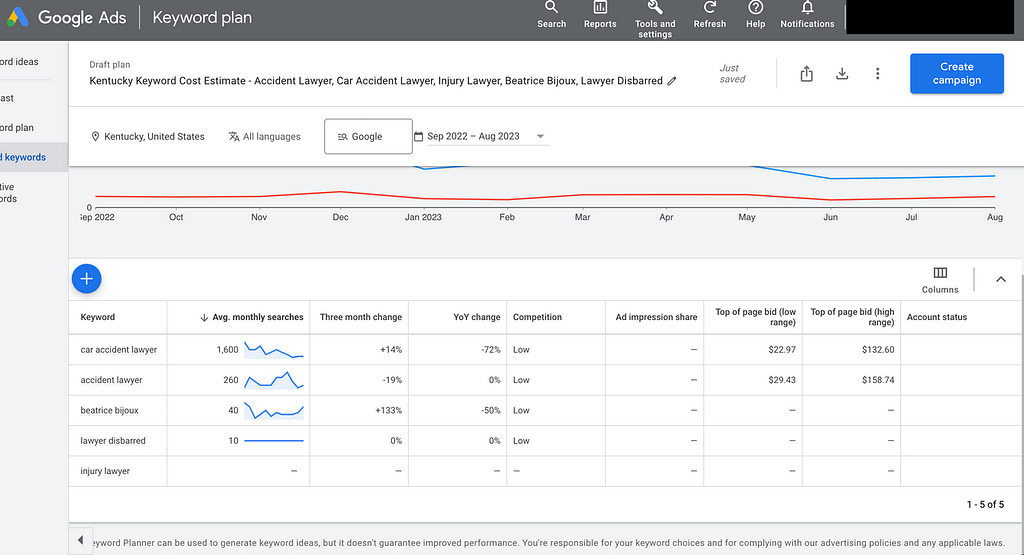Collapse the table with the chevron
The image size is (1024, 555).
[x=1000, y=279]
